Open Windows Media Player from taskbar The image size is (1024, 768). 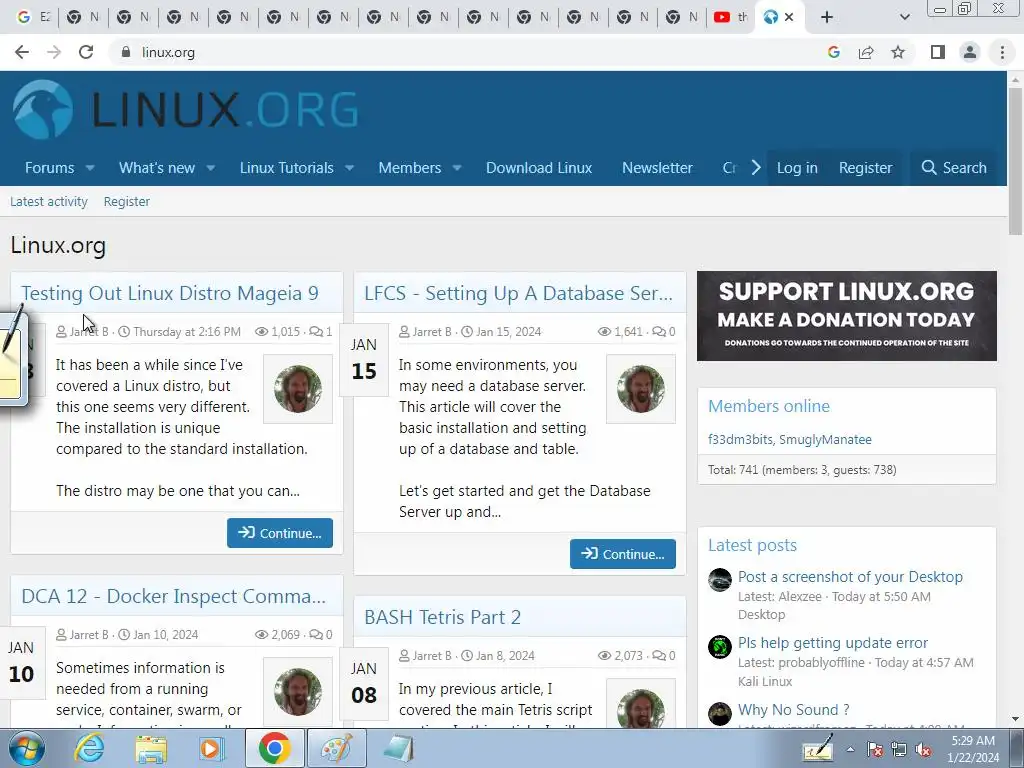click(x=212, y=748)
